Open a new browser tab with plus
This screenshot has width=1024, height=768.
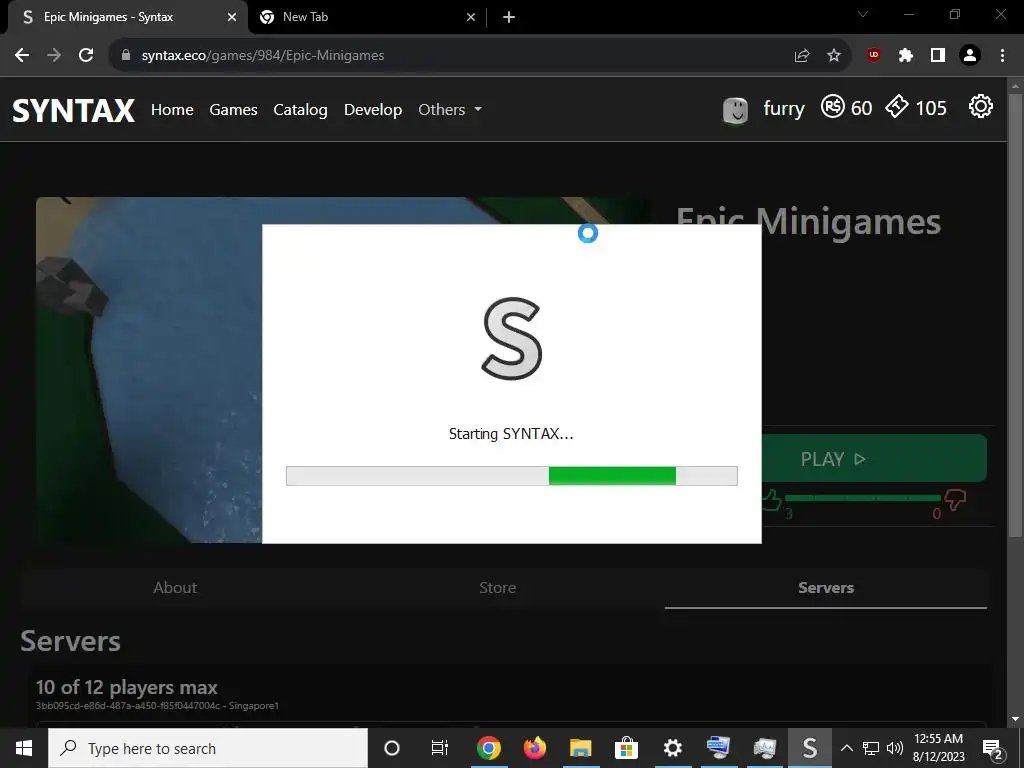[x=509, y=17]
